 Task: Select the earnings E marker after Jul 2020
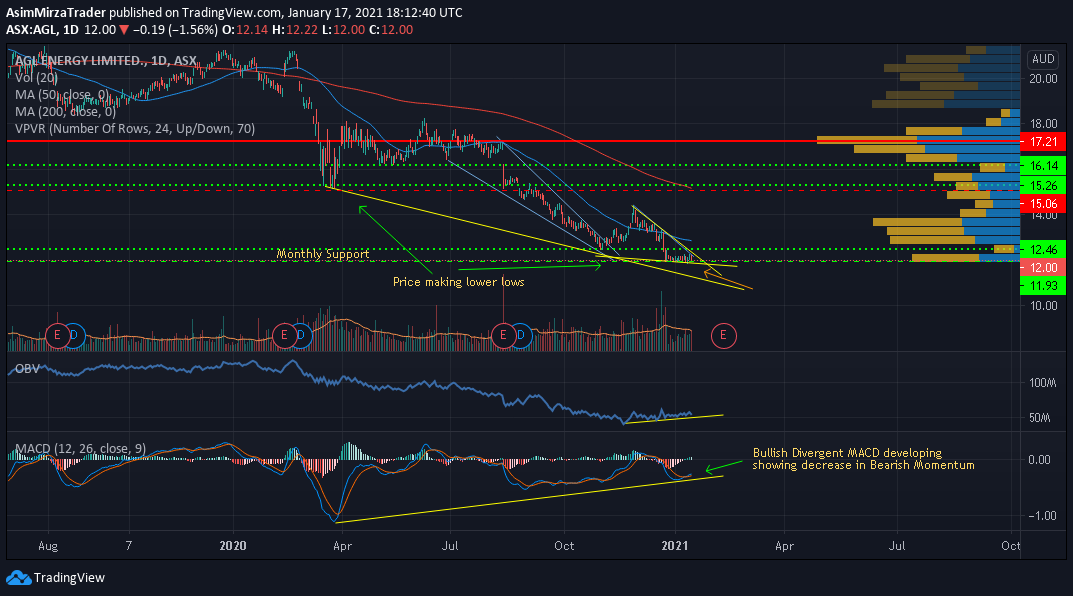coord(504,335)
